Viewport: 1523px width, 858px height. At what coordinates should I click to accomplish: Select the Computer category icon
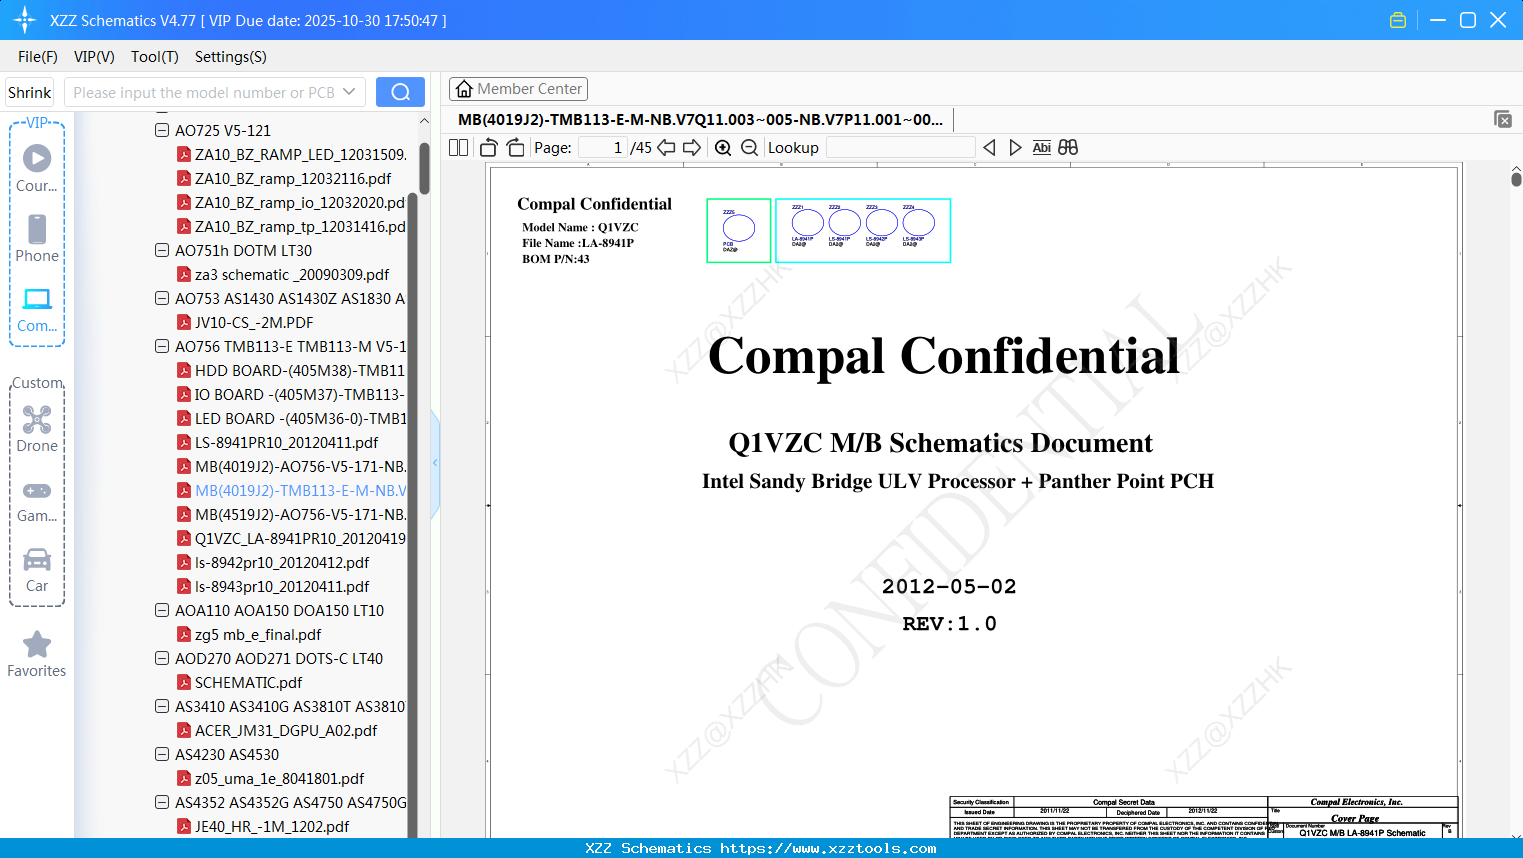tap(37, 309)
